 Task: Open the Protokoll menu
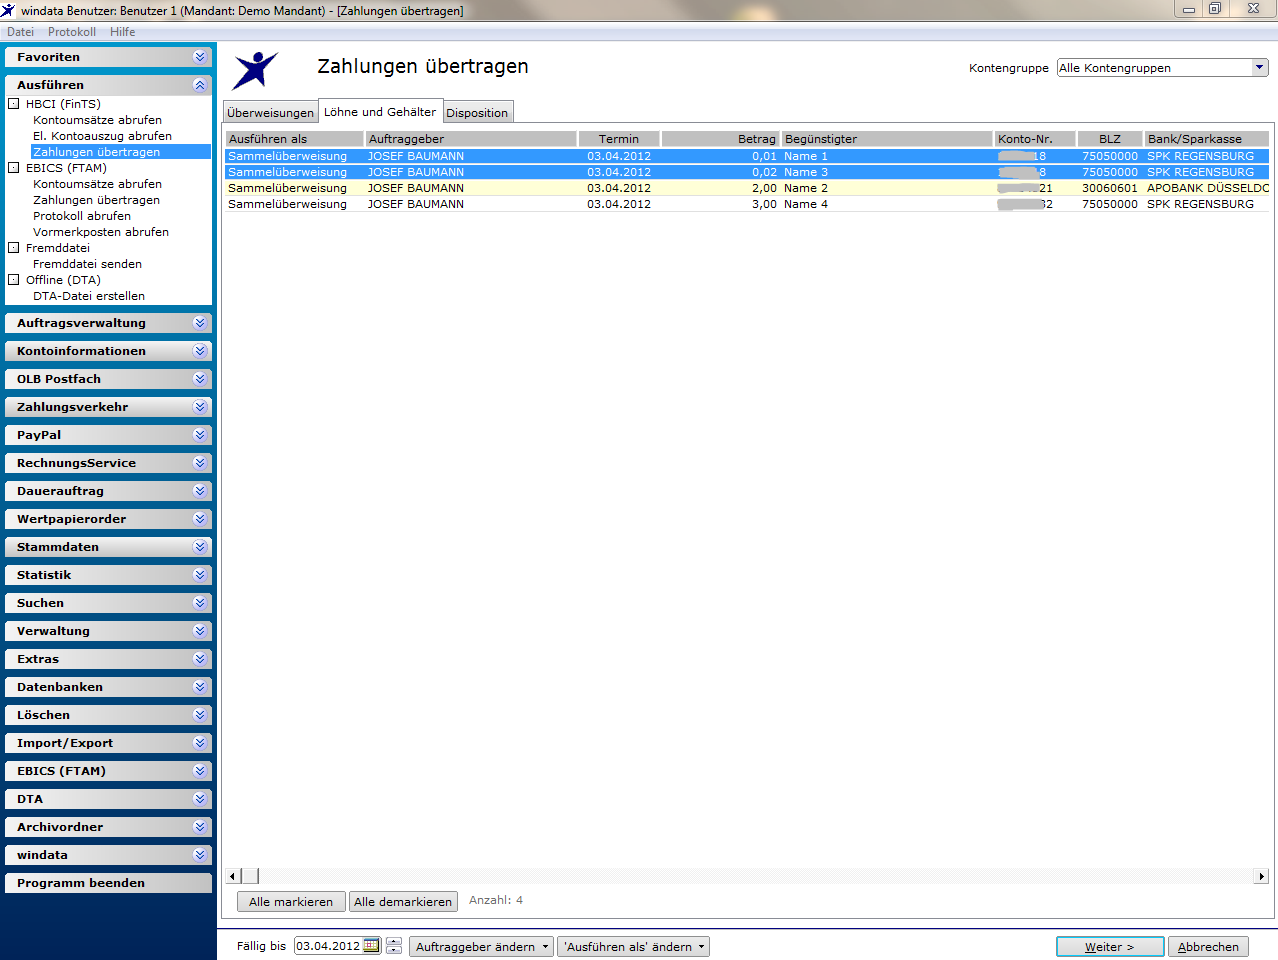coord(72,32)
